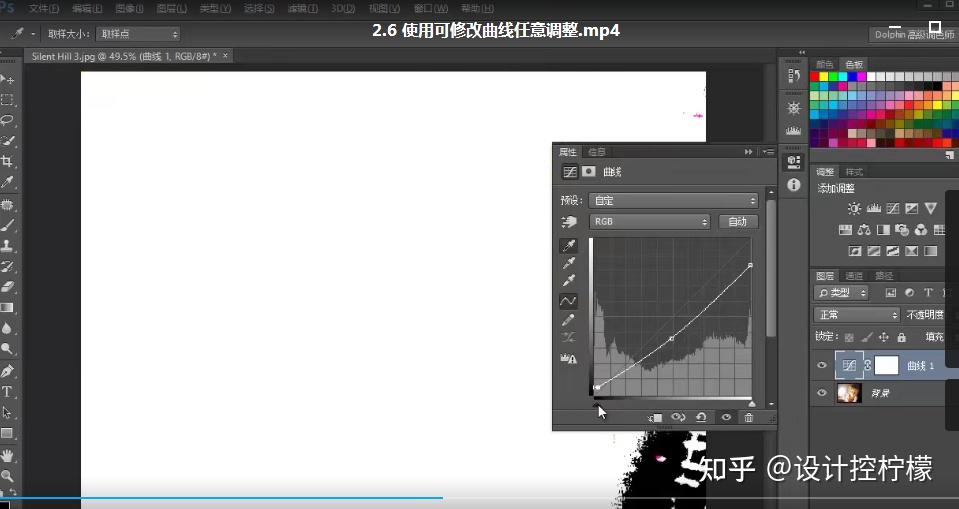Select the Eyedropper tool in the left toolbox
The width and height of the screenshot is (959, 509).
pyautogui.click(x=7, y=182)
